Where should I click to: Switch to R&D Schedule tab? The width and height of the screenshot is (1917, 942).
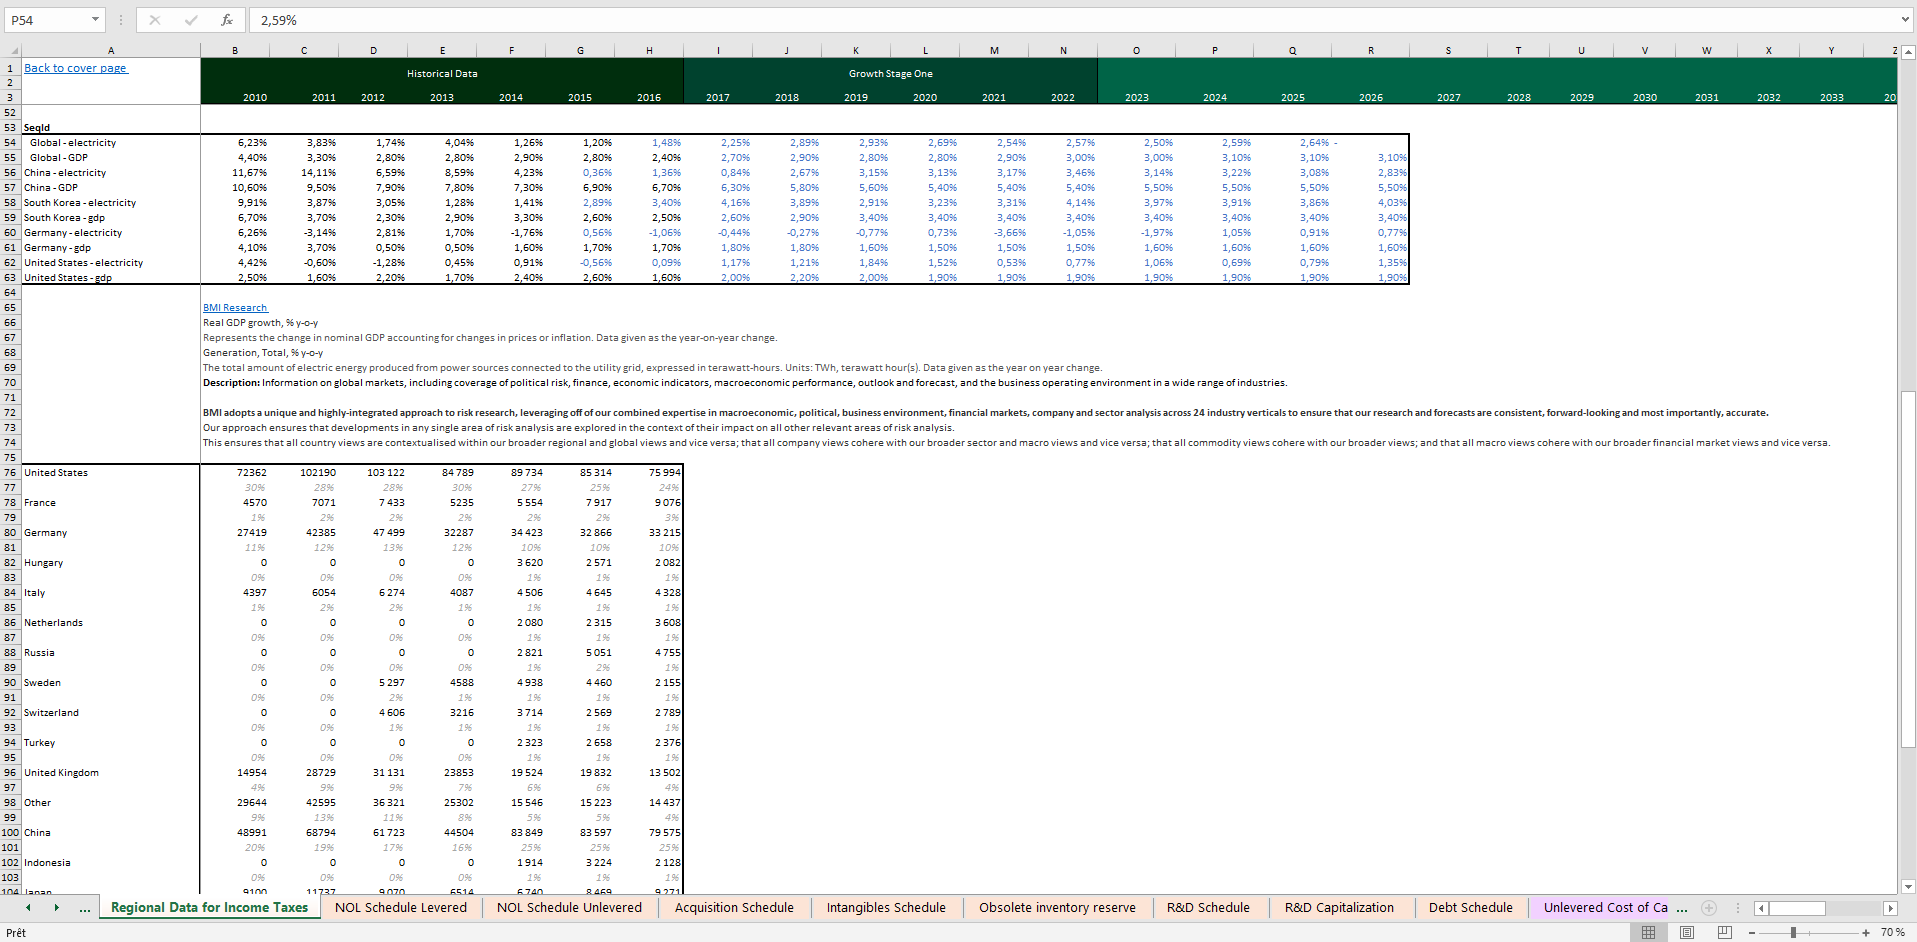click(1208, 908)
